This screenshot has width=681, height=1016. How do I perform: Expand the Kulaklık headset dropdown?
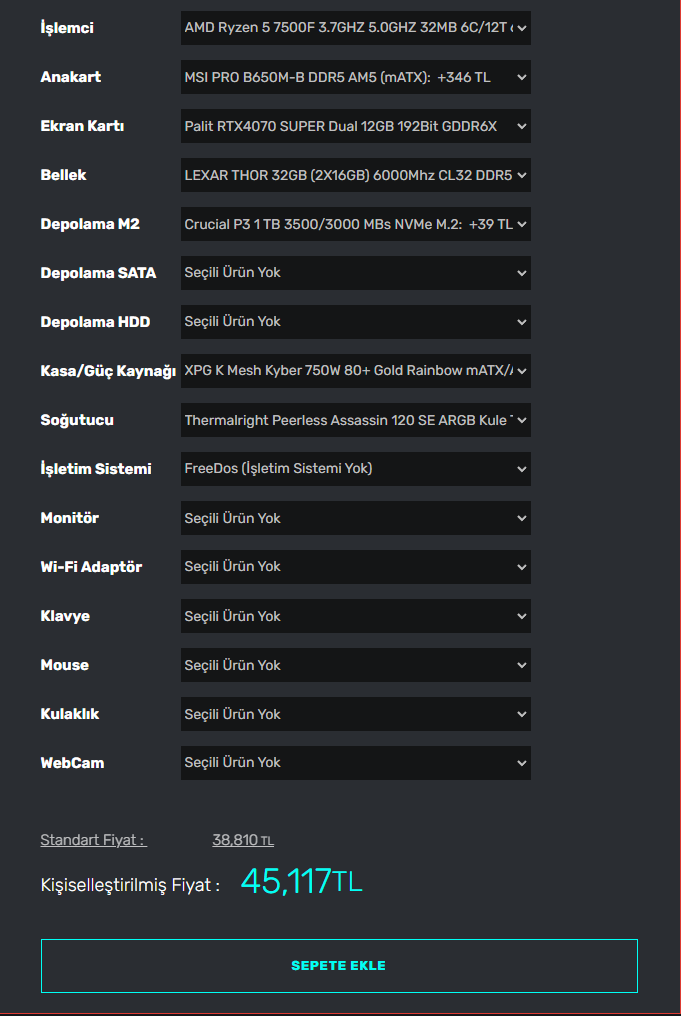pos(355,714)
